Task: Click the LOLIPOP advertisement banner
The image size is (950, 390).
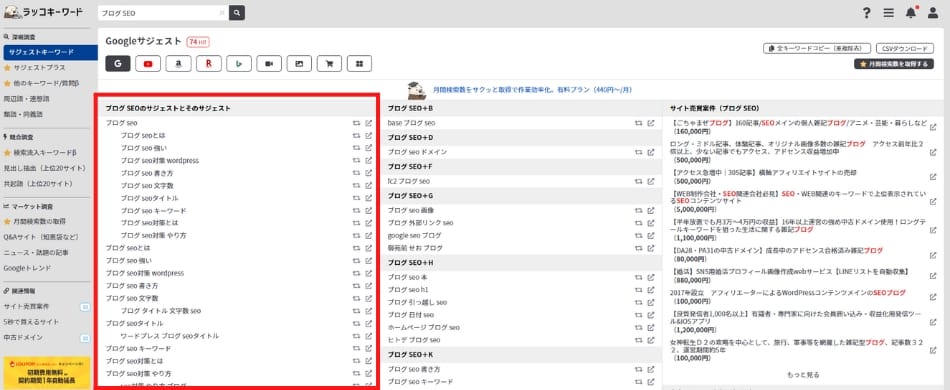Action: point(47,372)
